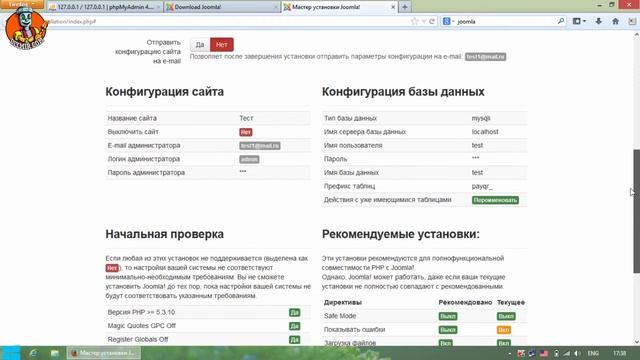
Task: Click the 'Тест' site name value
Action: click(246, 118)
